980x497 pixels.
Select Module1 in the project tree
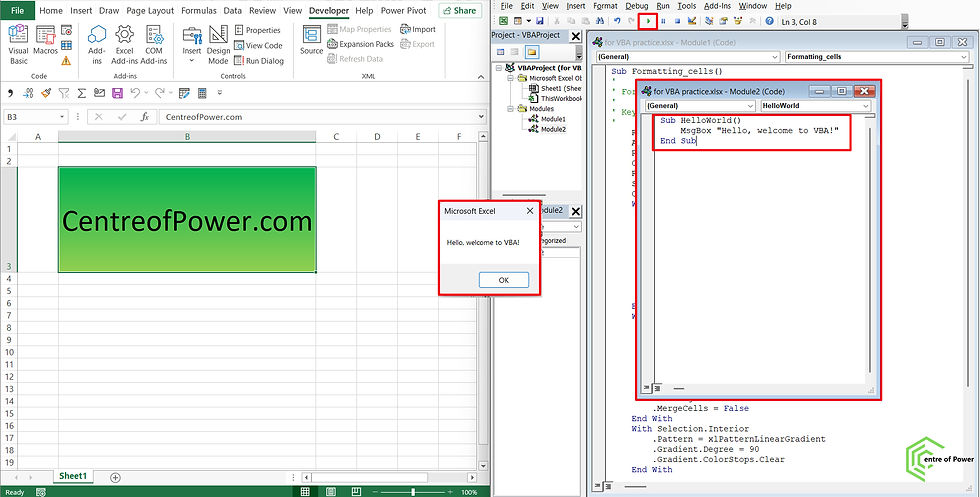pos(552,119)
